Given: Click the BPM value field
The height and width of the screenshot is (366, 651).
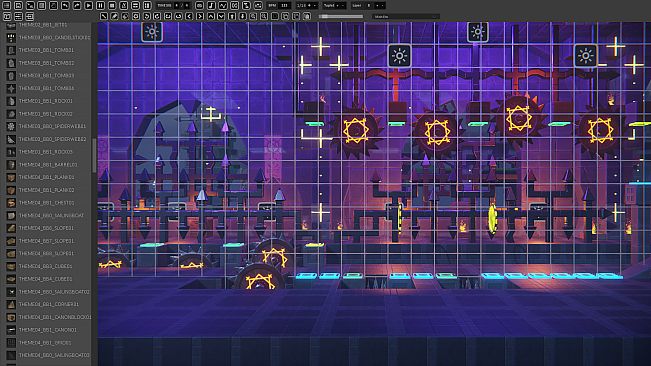Looking at the screenshot, I should [284, 5].
